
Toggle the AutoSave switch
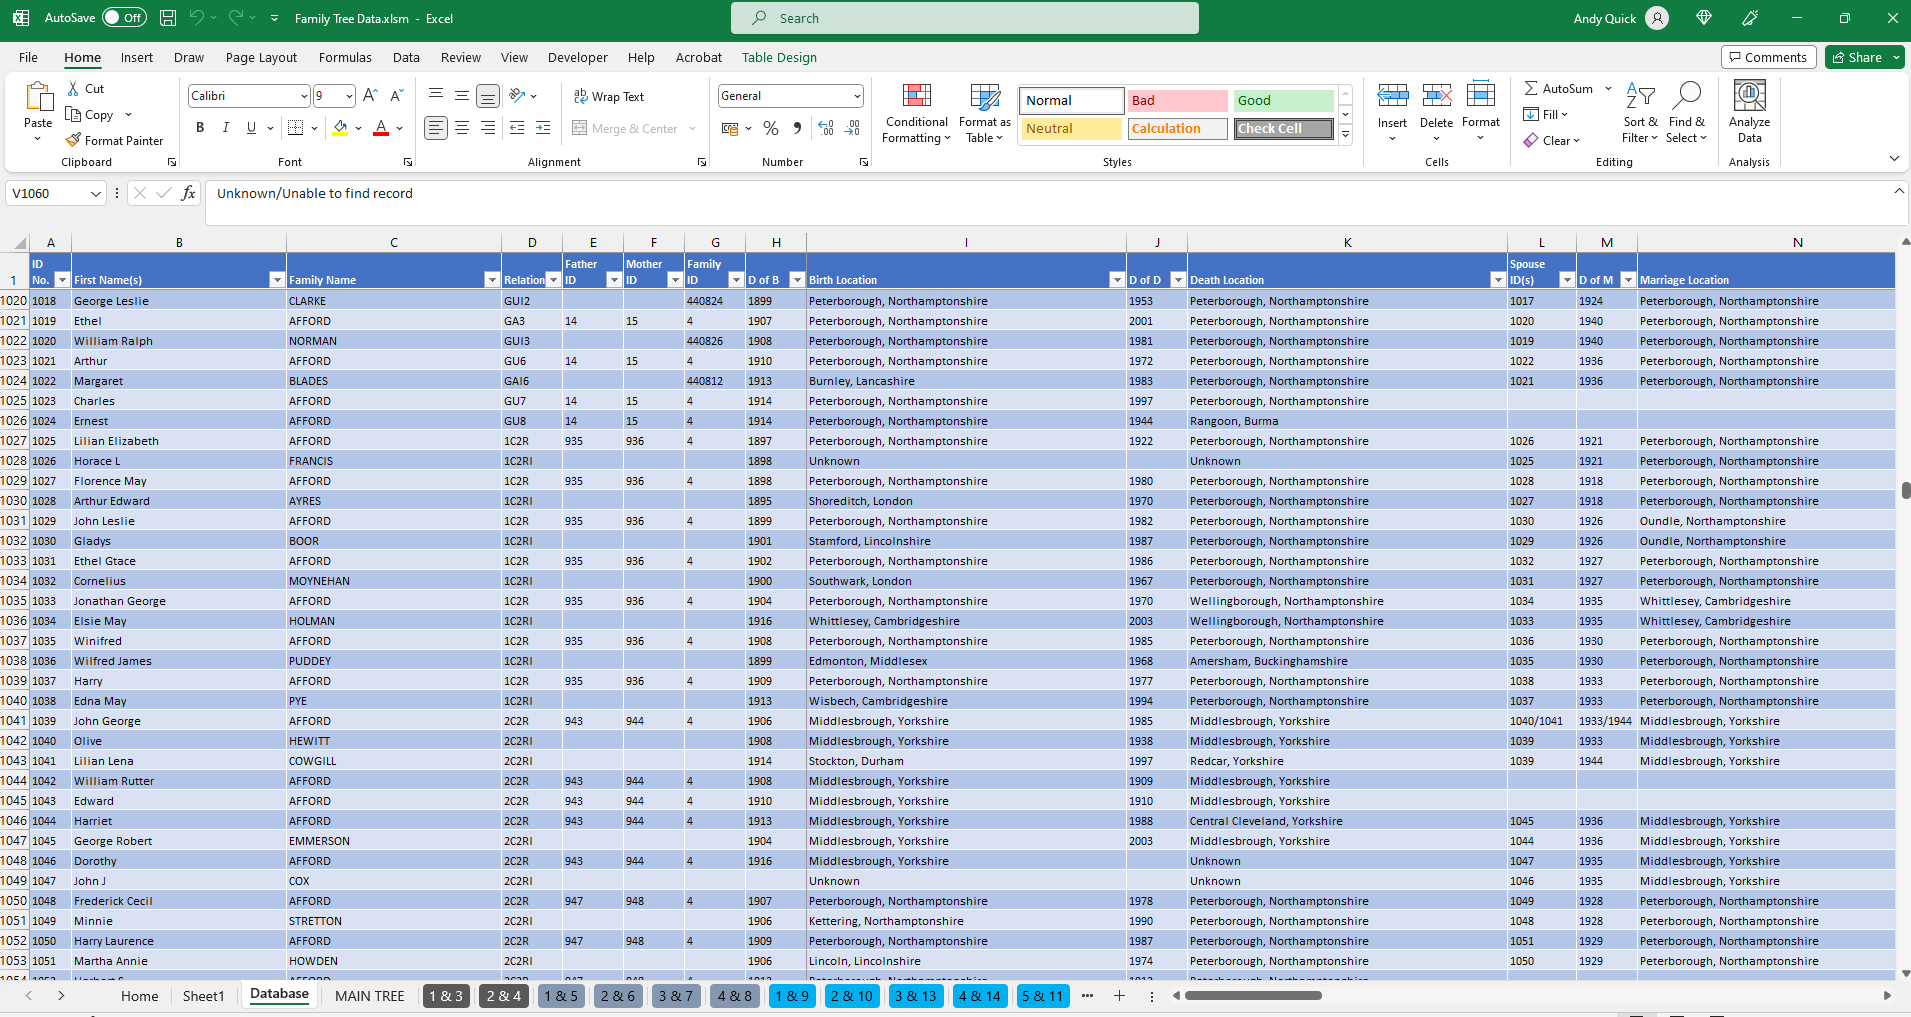pyautogui.click(x=124, y=18)
